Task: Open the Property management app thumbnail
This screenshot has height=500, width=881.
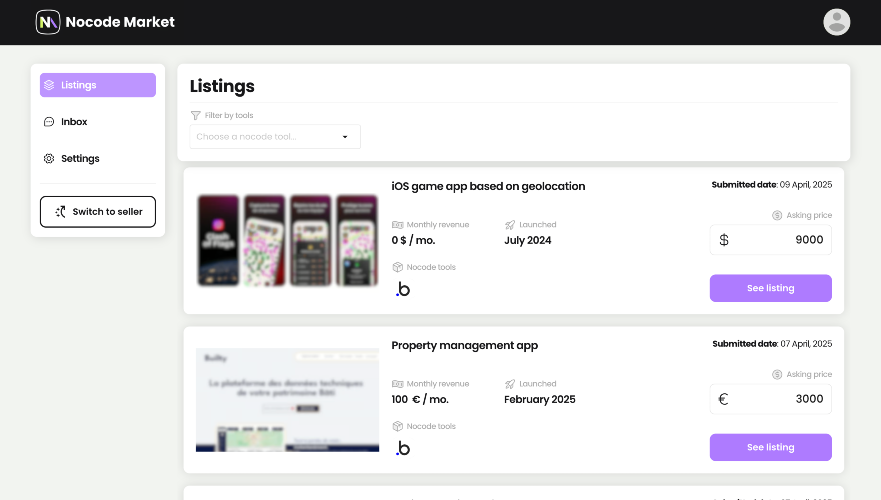Action: click(x=288, y=400)
